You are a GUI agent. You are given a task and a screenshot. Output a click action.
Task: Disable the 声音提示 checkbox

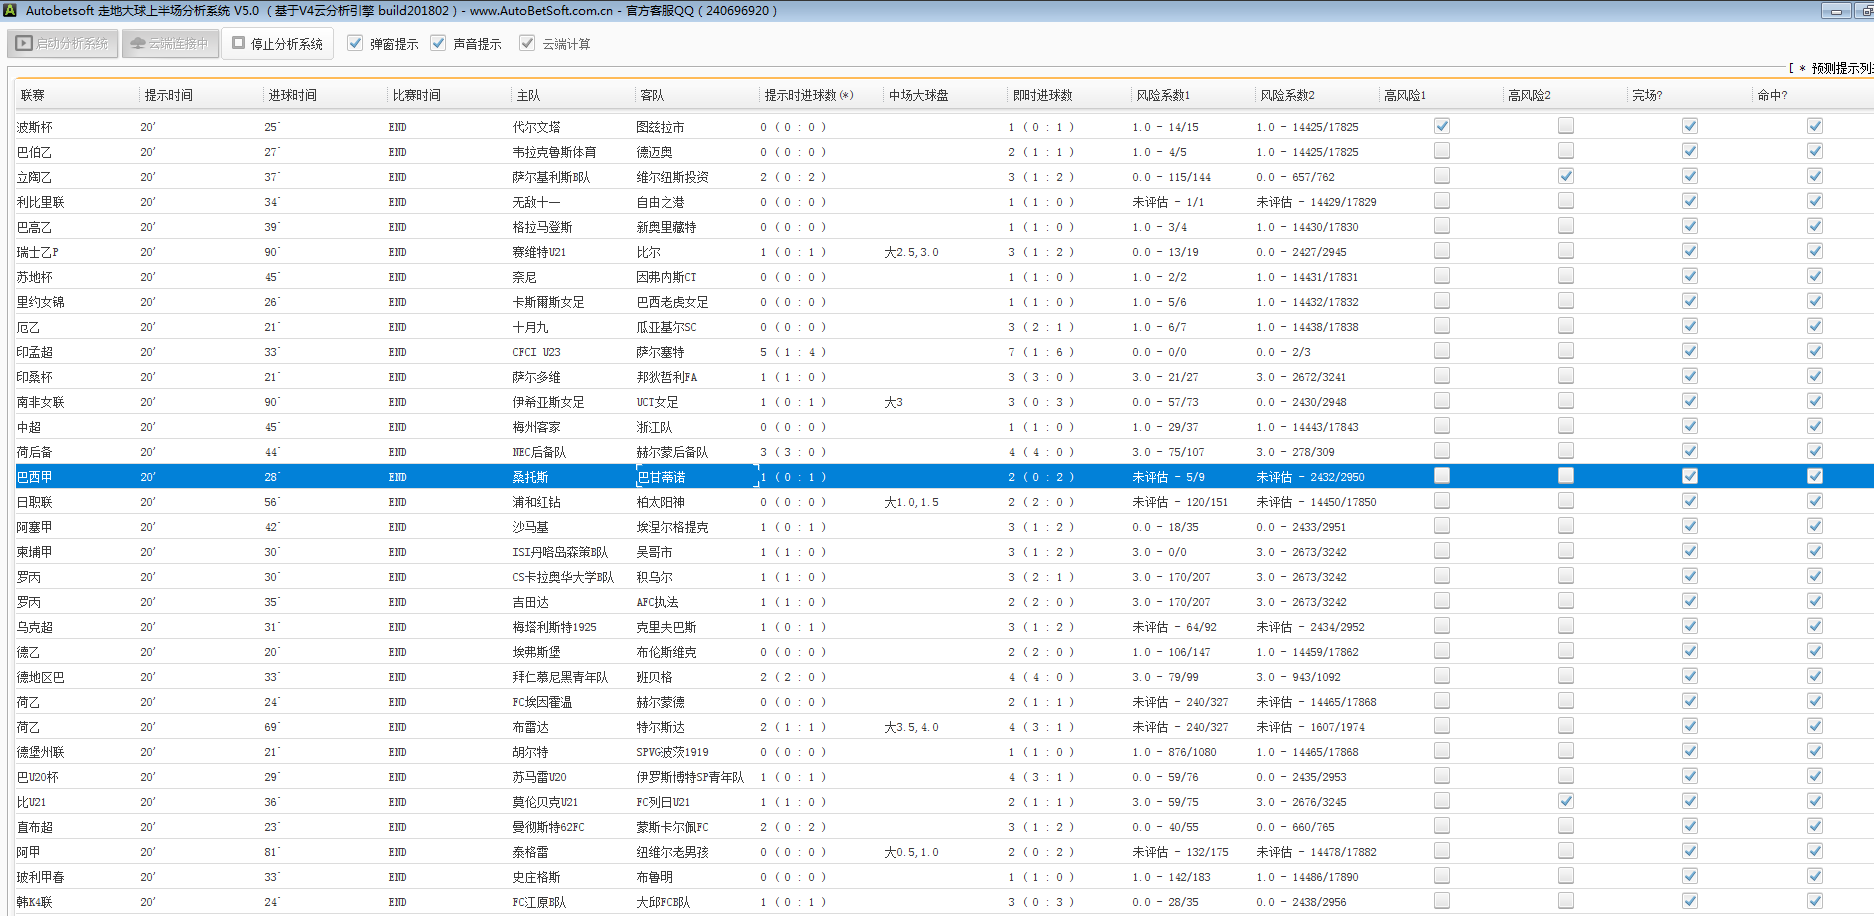438,43
